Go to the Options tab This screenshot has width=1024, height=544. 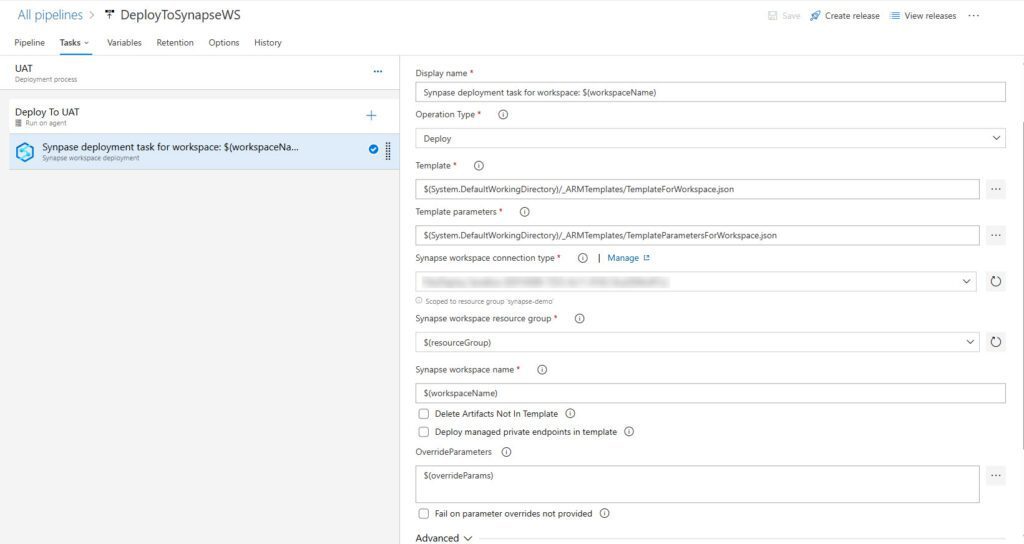(224, 42)
